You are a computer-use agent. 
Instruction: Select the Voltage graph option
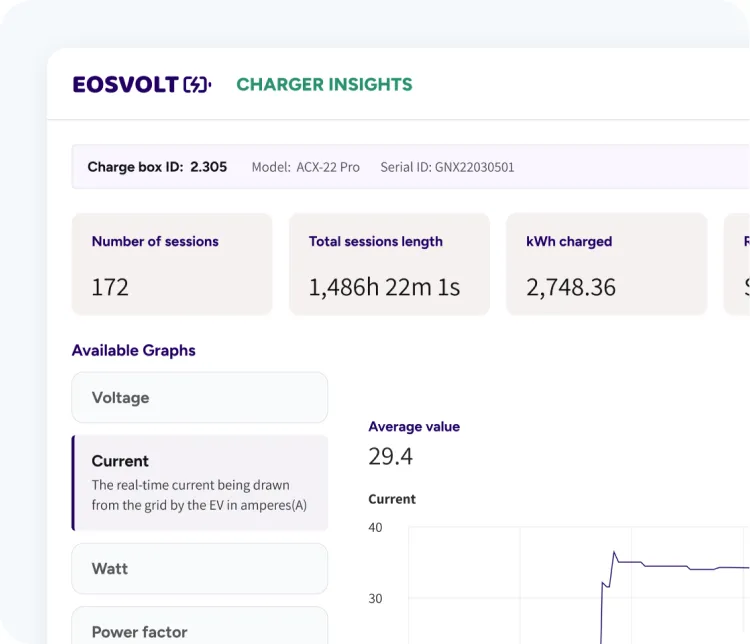pyautogui.click(x=199, y=398)
